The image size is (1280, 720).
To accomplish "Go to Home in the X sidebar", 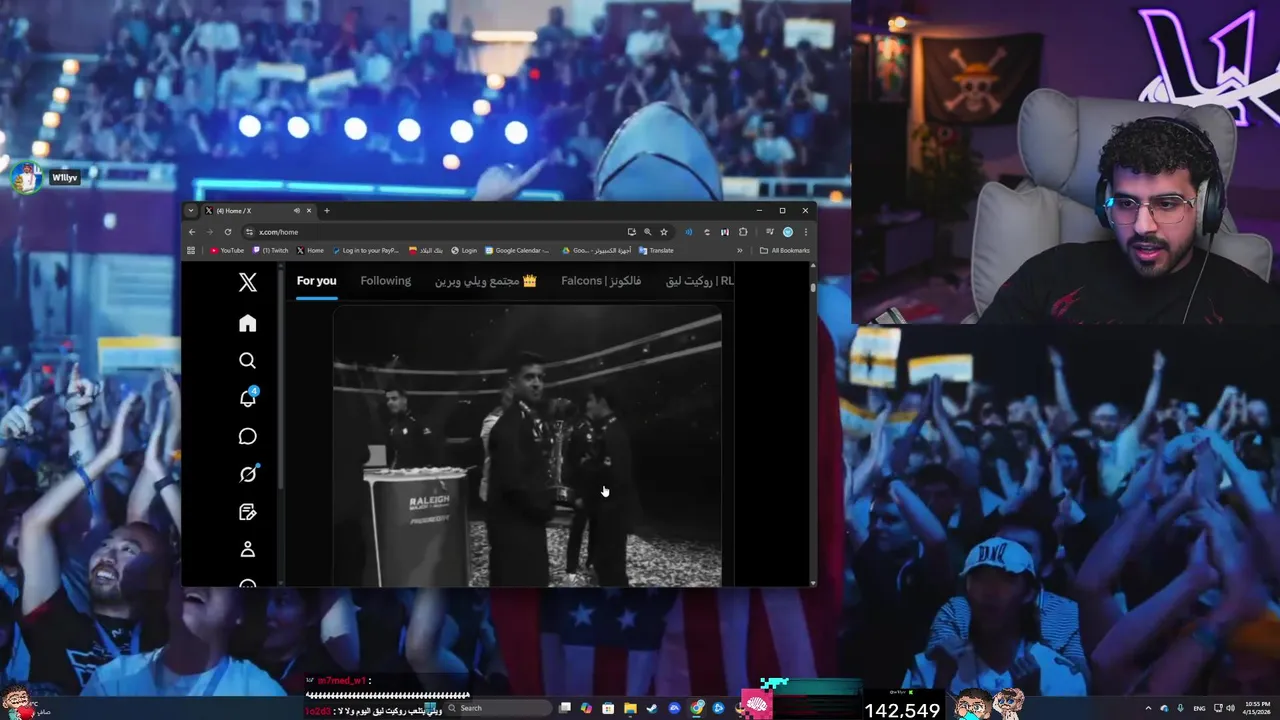I will pos(248,323).
